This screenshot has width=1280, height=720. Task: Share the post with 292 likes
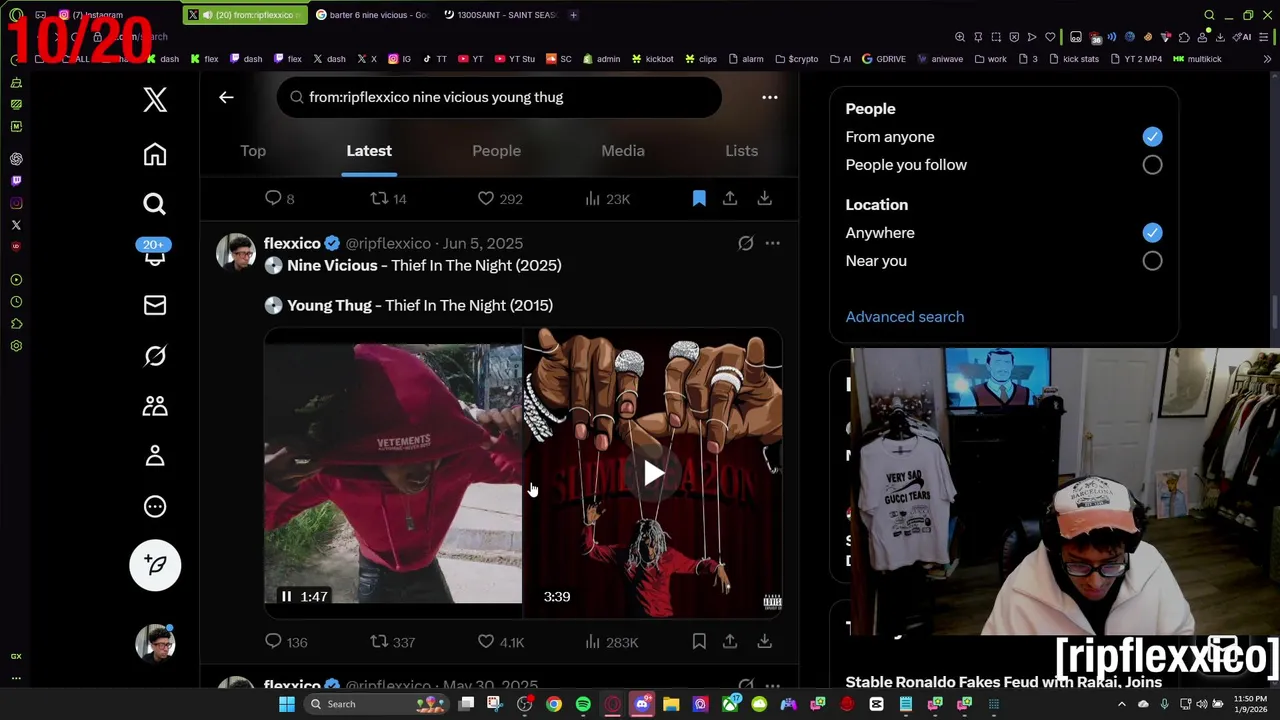[x=730, y=198]
